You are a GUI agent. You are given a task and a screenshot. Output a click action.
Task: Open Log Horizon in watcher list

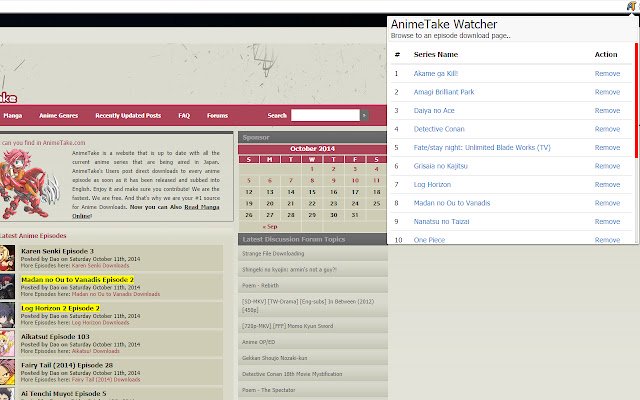point(432,184)
